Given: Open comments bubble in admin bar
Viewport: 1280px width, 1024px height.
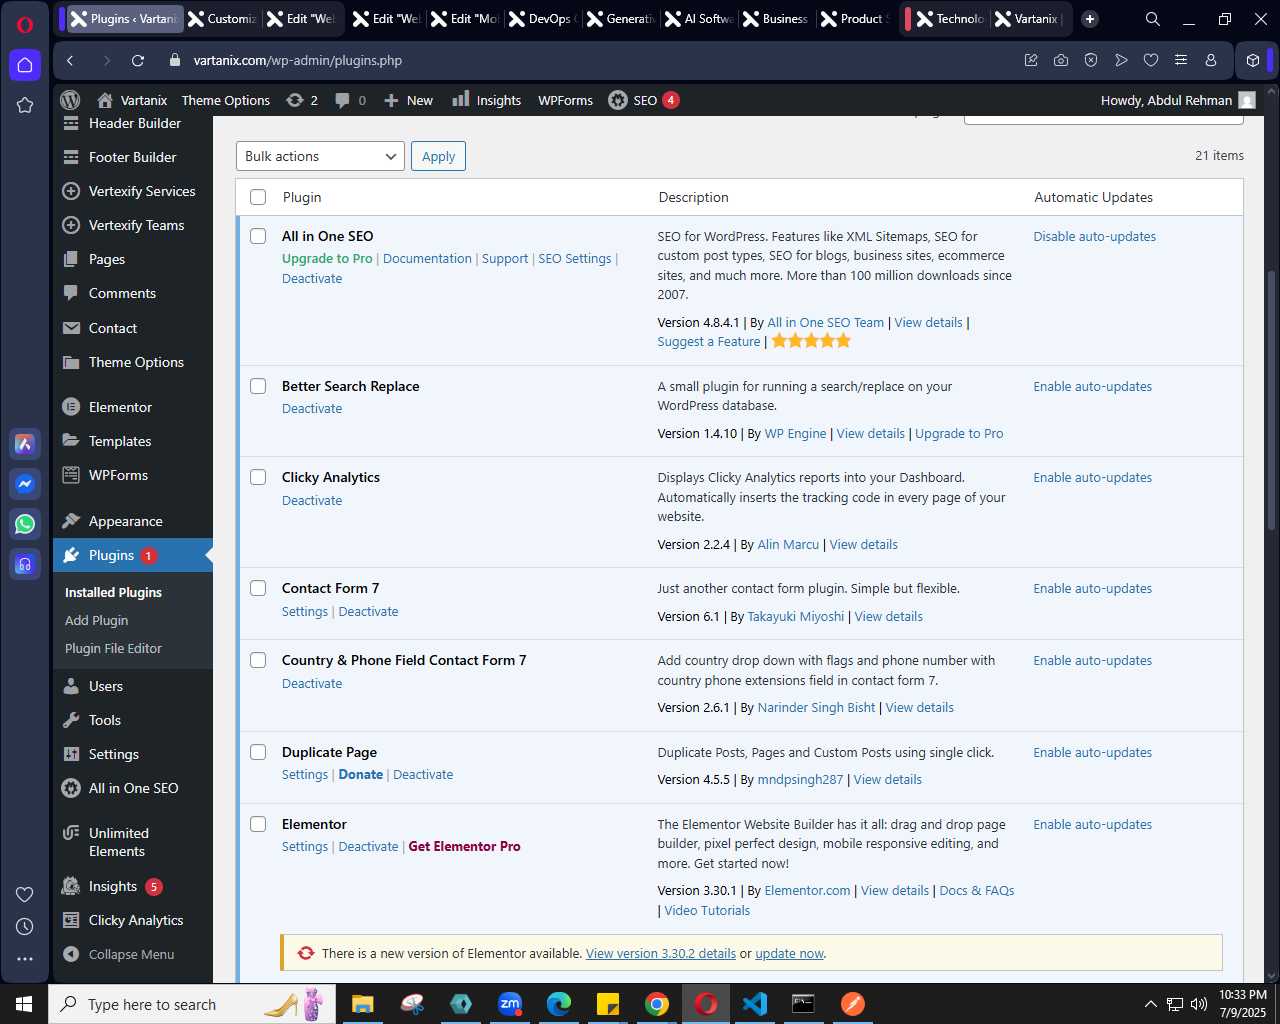Looking at the screenshot, I should click(x=350, y=100).
